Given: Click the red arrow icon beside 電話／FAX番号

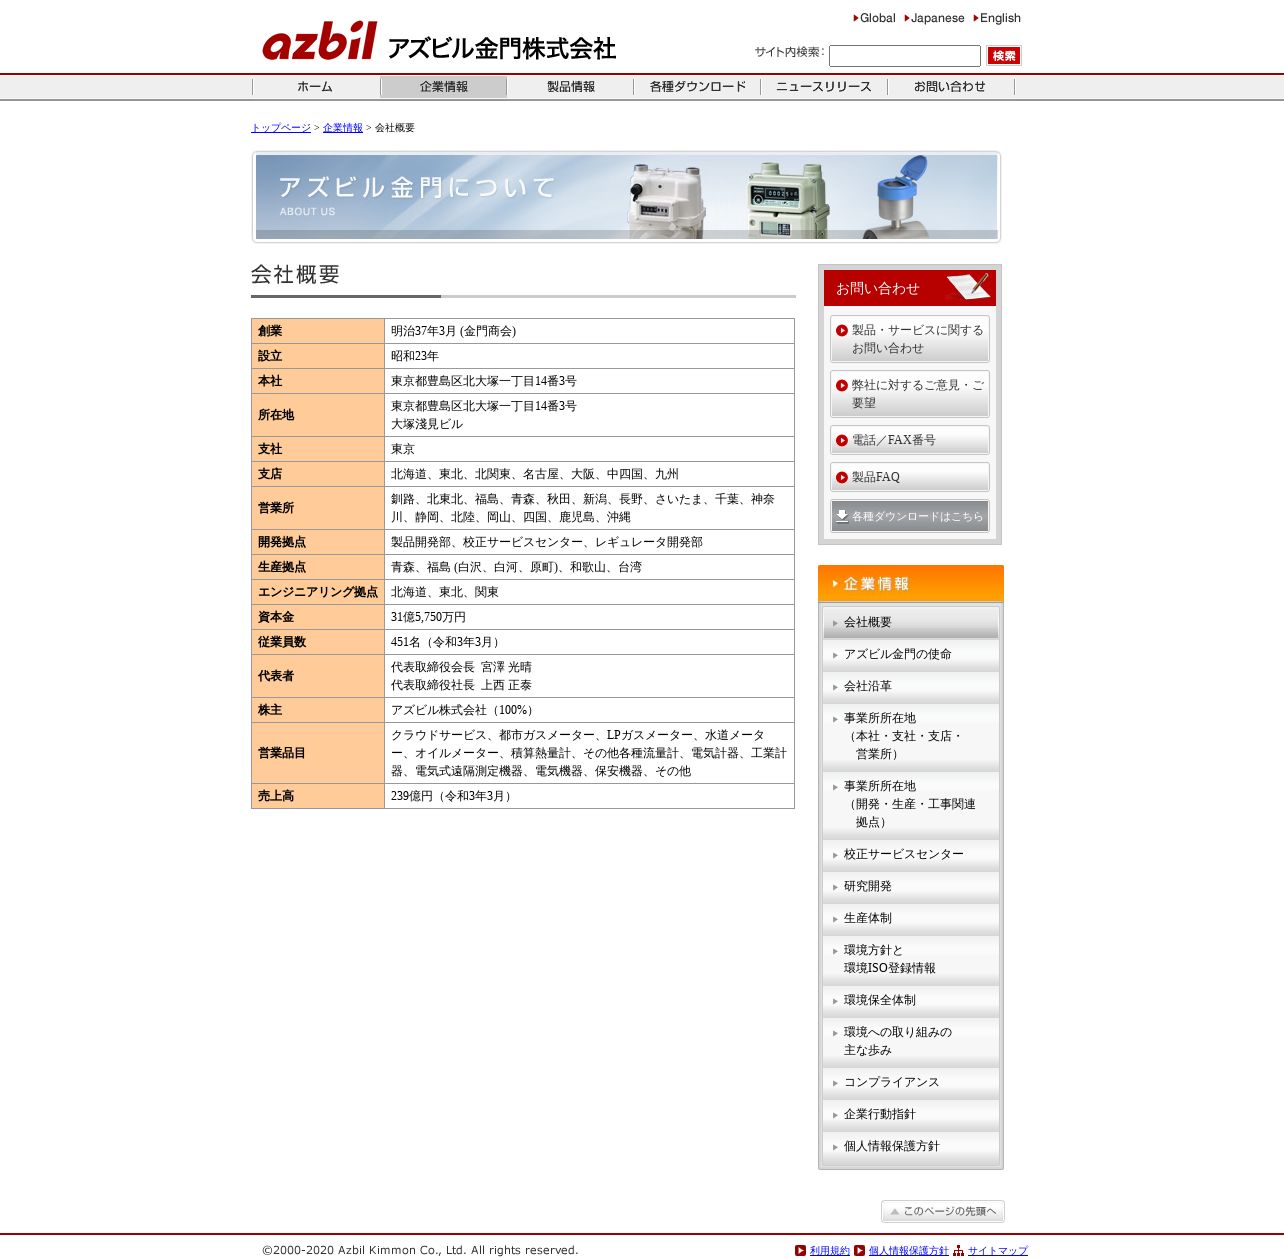Looking at the screenshot, I should (x=842, y=440).
